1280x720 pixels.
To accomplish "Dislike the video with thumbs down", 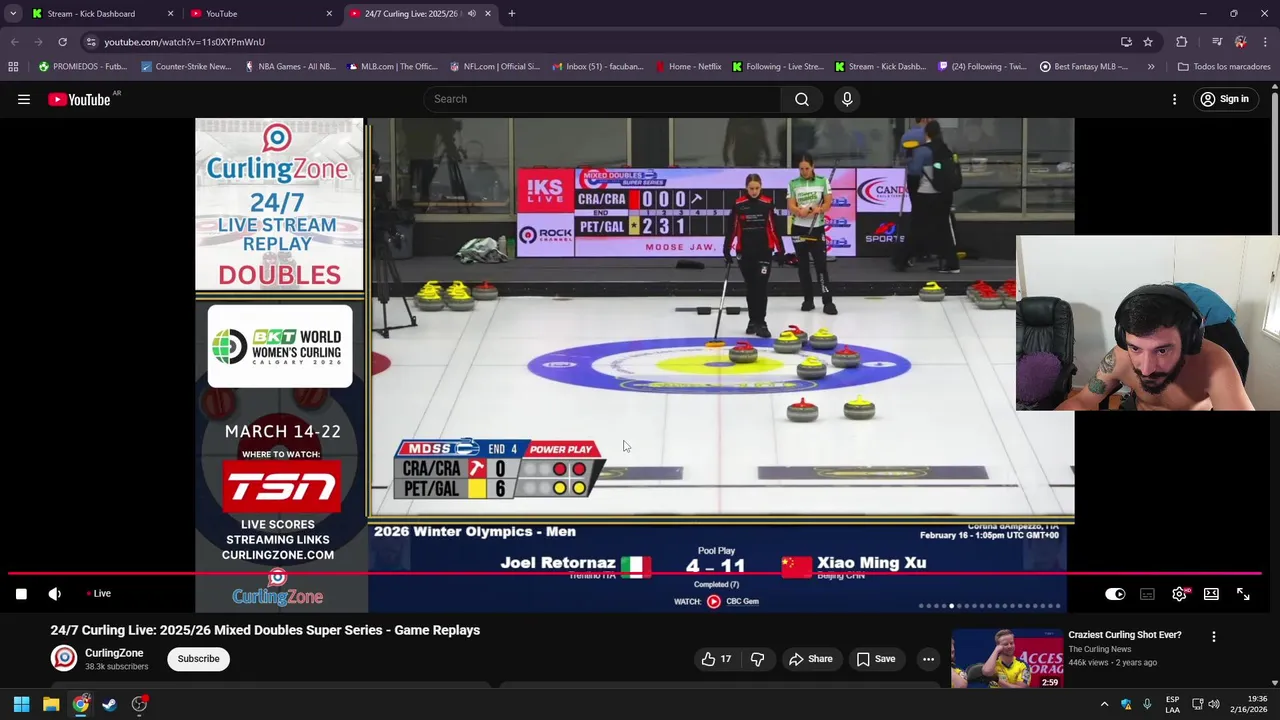I will tap(757, 659).
